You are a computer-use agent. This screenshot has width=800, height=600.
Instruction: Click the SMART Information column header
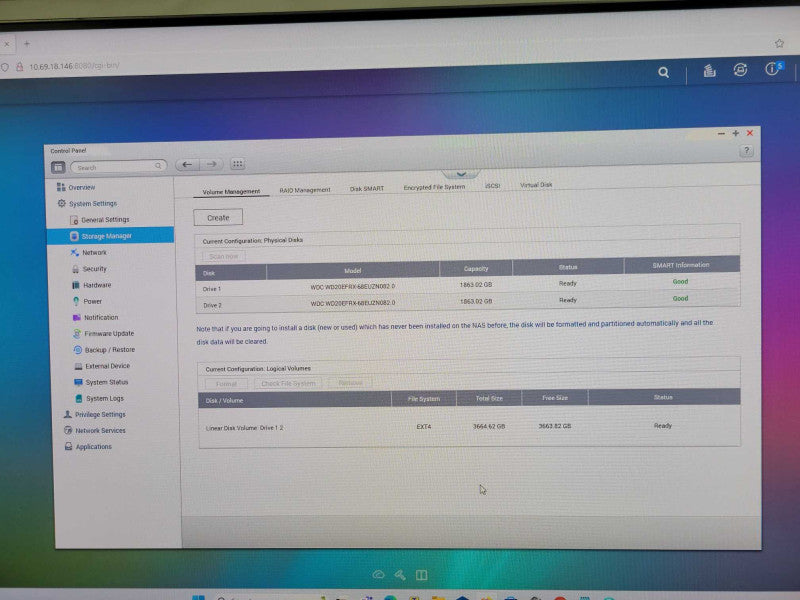coord(681,265)
